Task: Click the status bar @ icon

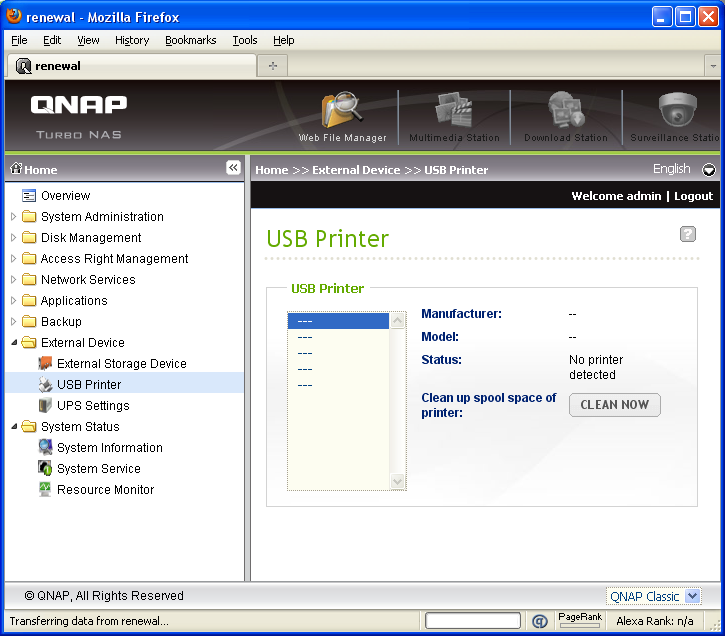Action: point(539,621)
